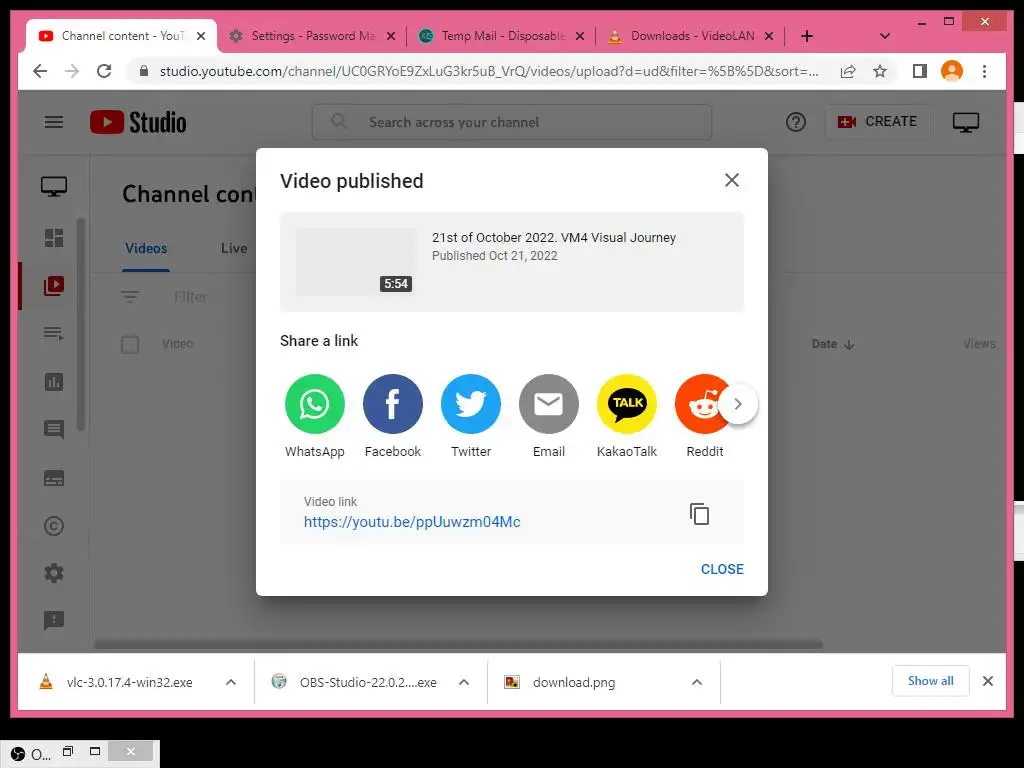This screenshot has height=768, width=1024.
Task: Share video on Twitter
Action: (471, 404)
